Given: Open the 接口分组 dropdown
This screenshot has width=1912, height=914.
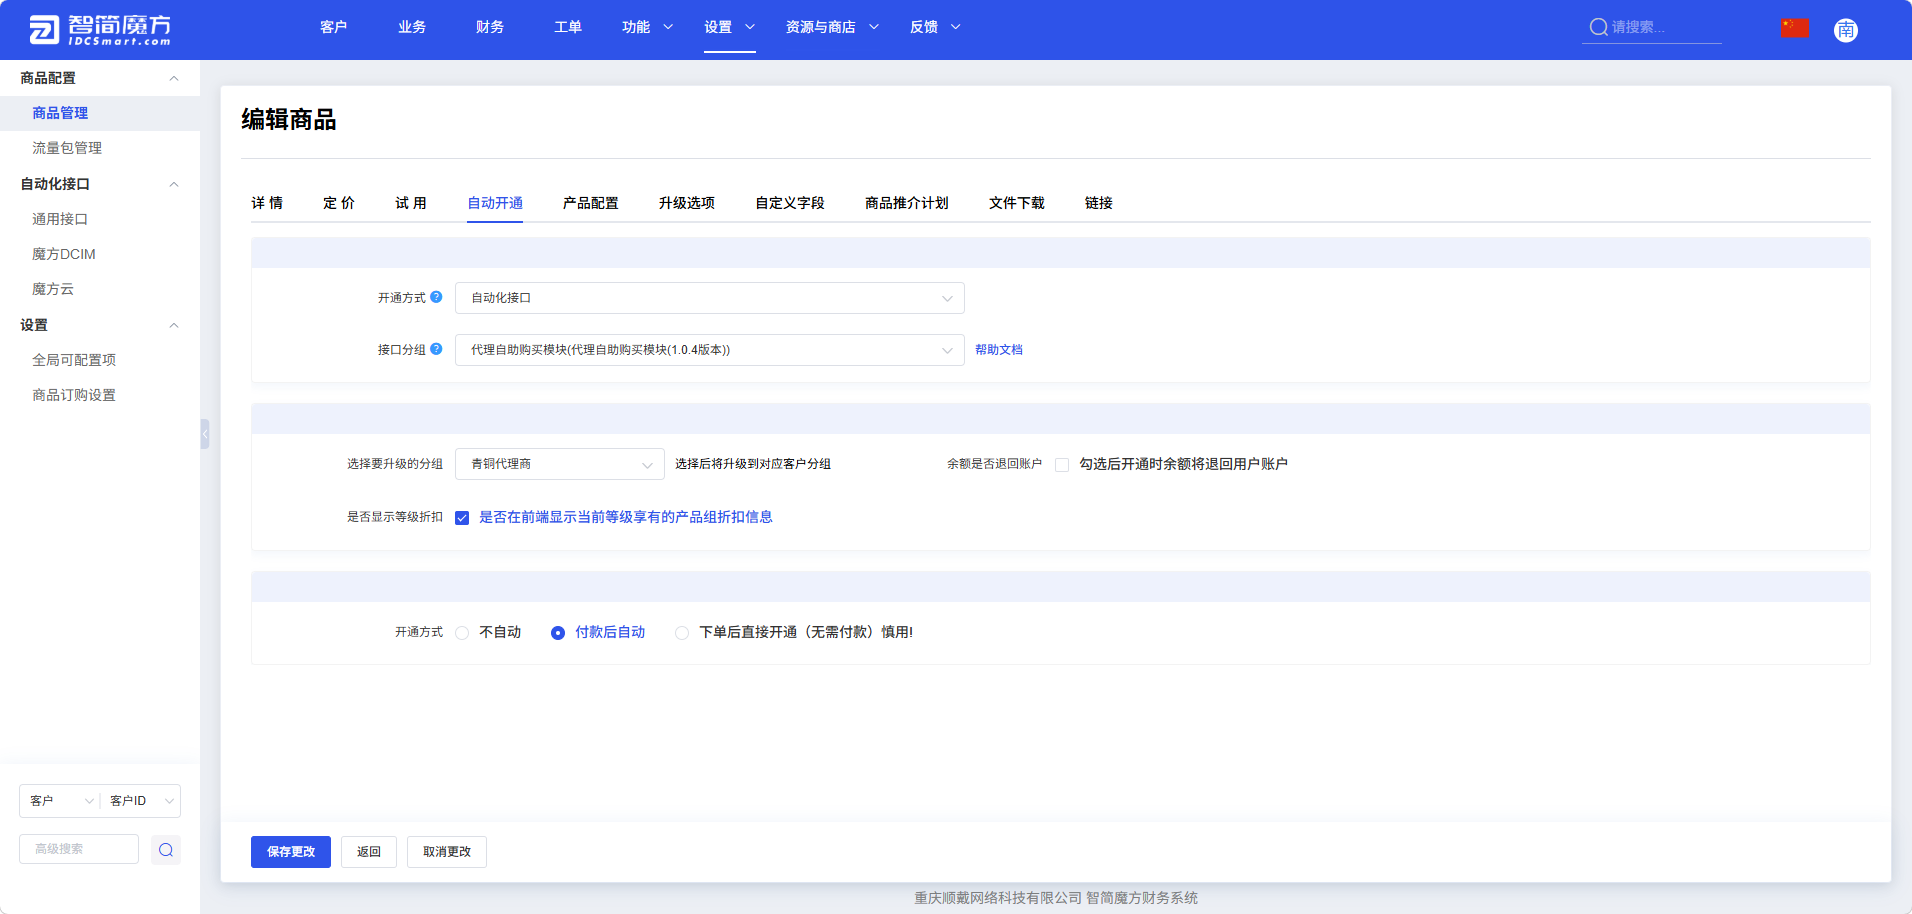Looking at the screenshot, I should pyautogui.click(x=710, y=350).
